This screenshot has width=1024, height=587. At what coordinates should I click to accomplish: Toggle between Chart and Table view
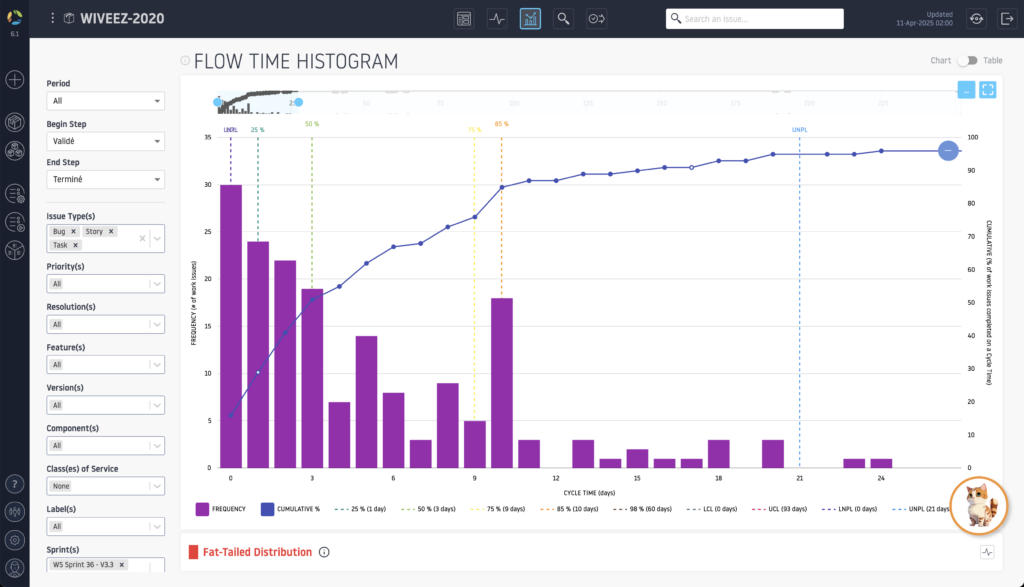click(966, 61)
